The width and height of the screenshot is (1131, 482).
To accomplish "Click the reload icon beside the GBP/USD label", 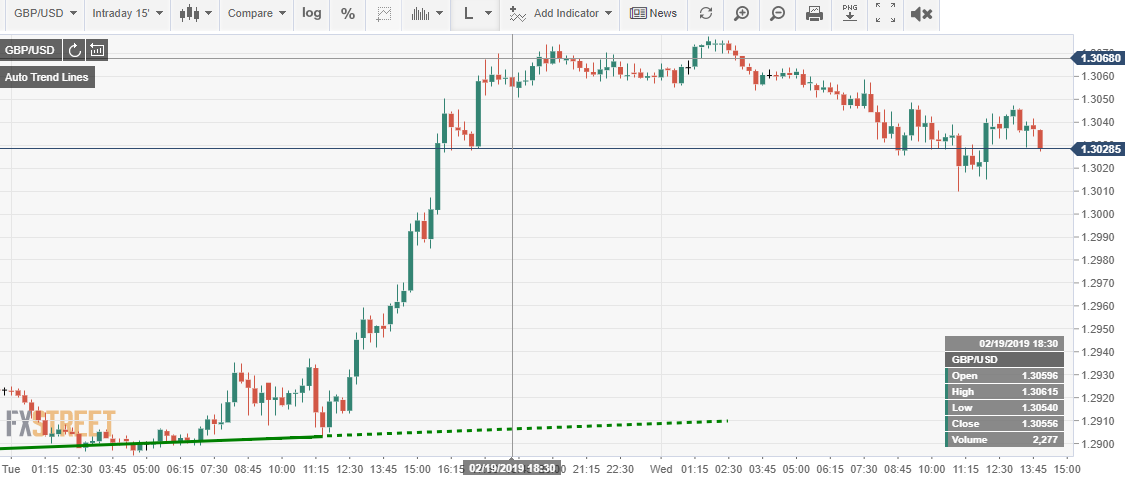I will tap(74, 51).
